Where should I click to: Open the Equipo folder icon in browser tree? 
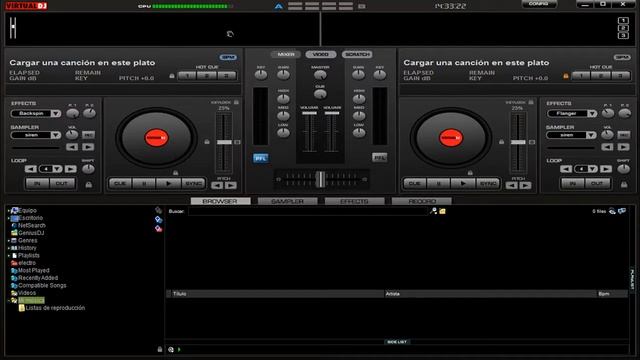pos(15,211)
